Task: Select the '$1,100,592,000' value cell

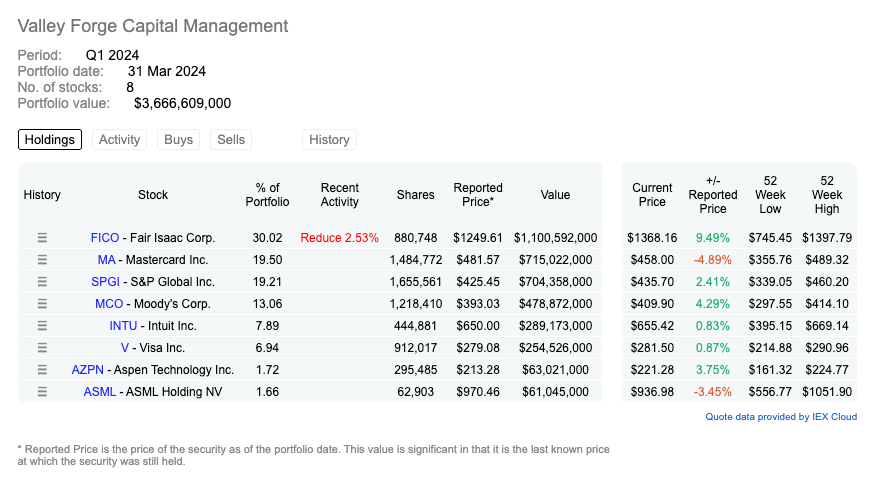Action: (x=555, y=238)
